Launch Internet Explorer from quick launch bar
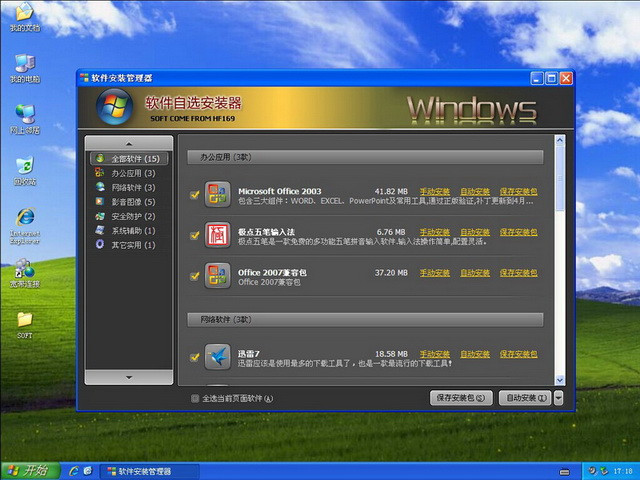 74,471
